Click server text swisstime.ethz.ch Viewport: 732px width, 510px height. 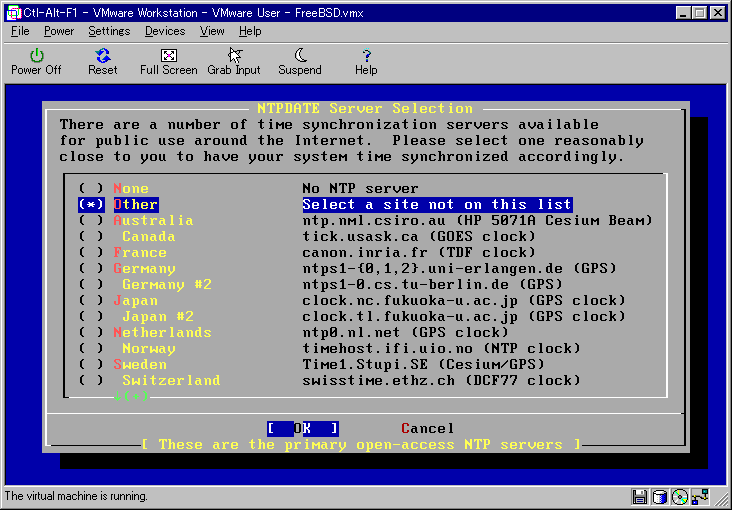(379, 380)
